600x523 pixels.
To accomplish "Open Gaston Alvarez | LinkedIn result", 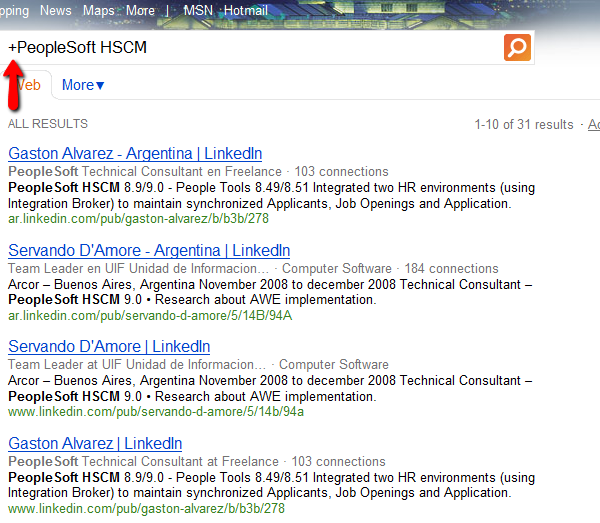I will point(95,444).
